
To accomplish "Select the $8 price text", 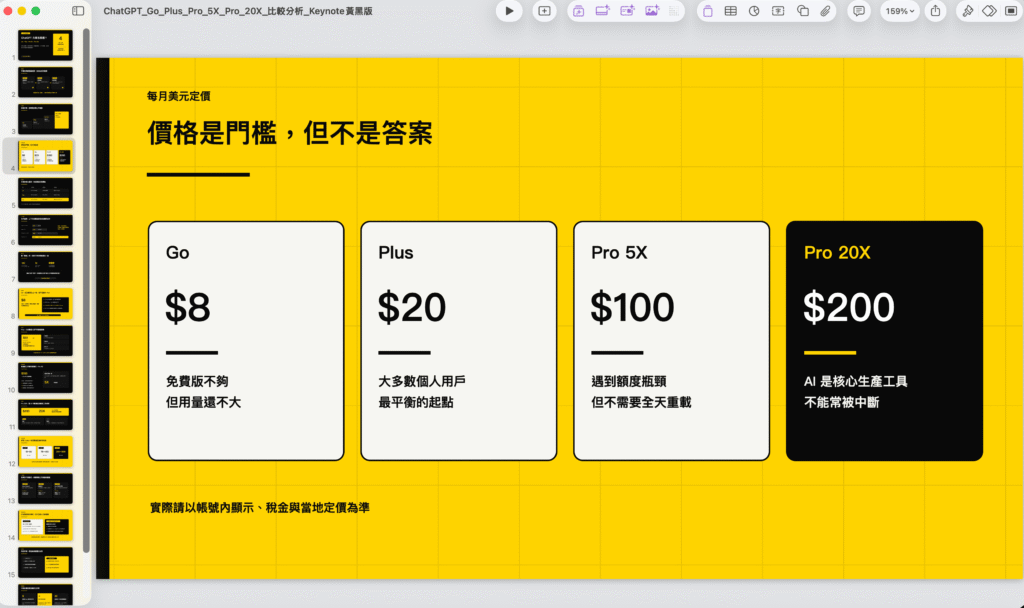I will (188, 307).
